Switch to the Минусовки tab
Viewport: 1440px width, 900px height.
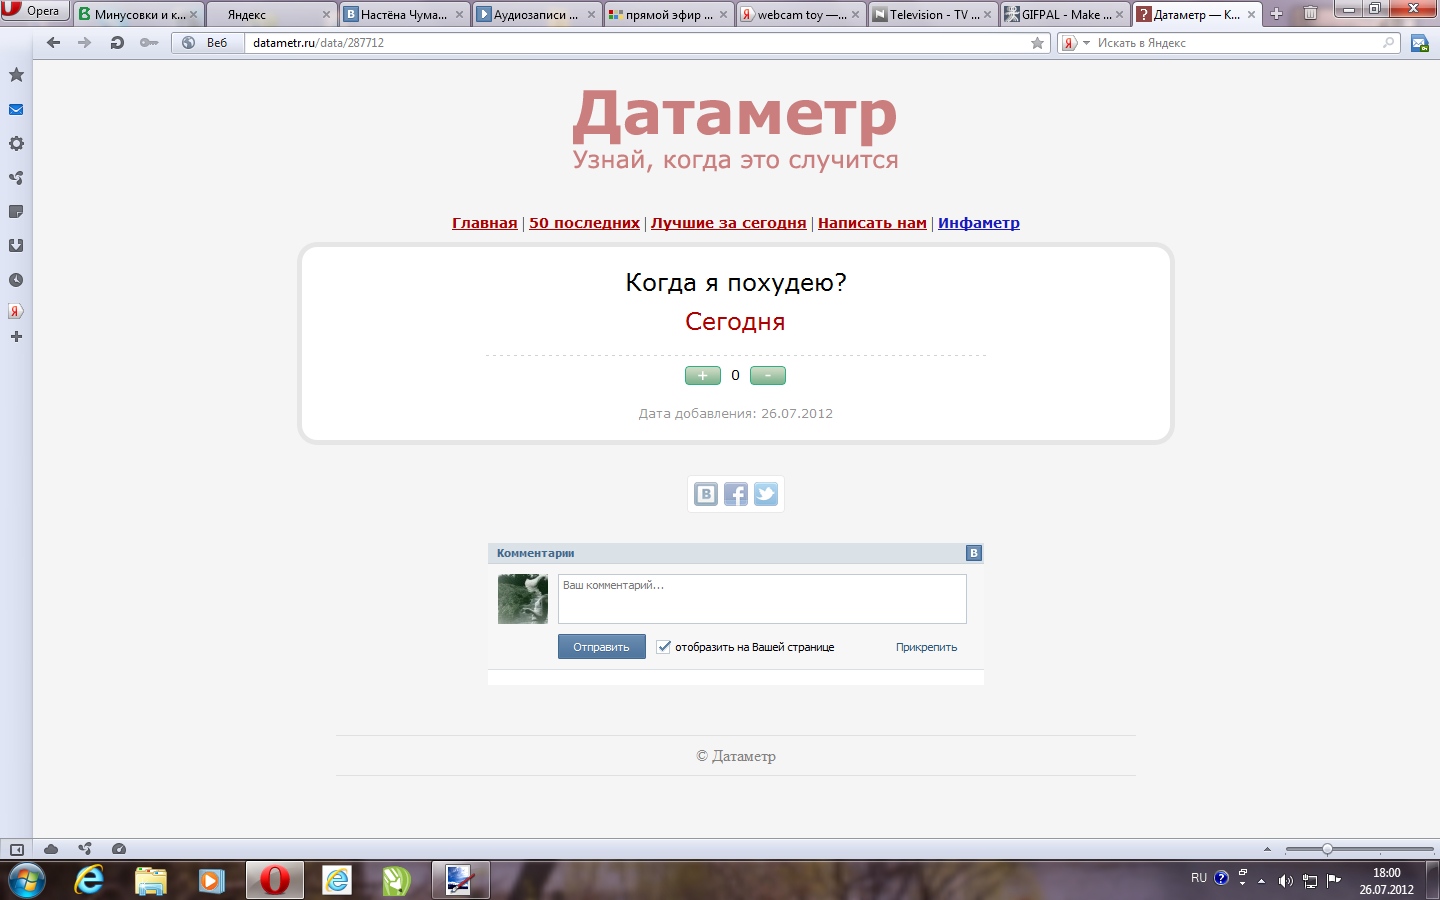(x=138, y=14)
